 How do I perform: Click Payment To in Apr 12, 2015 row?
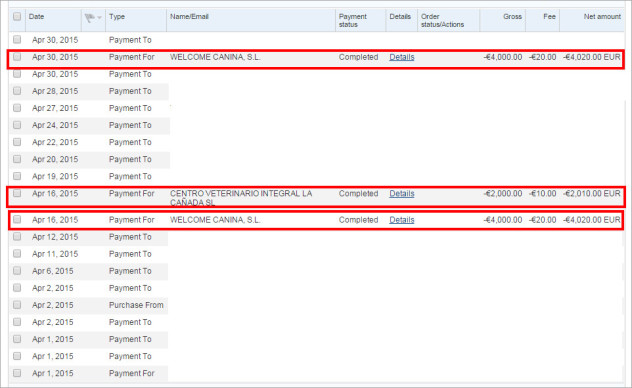point(130,237)
